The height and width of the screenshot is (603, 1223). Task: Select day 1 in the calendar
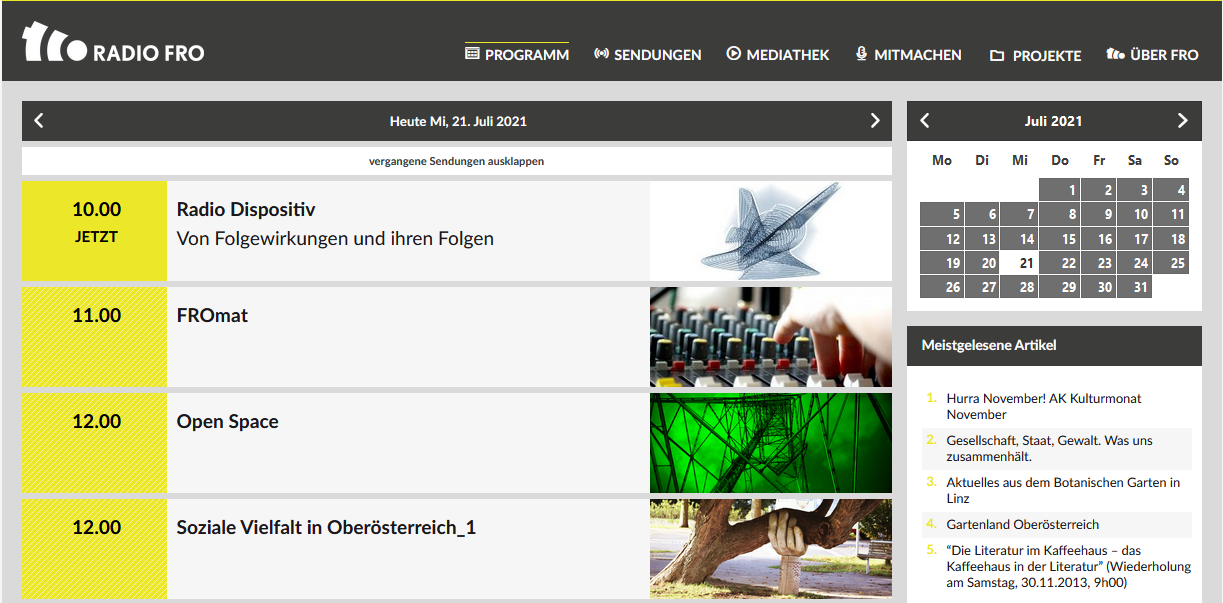(1059, 189)
